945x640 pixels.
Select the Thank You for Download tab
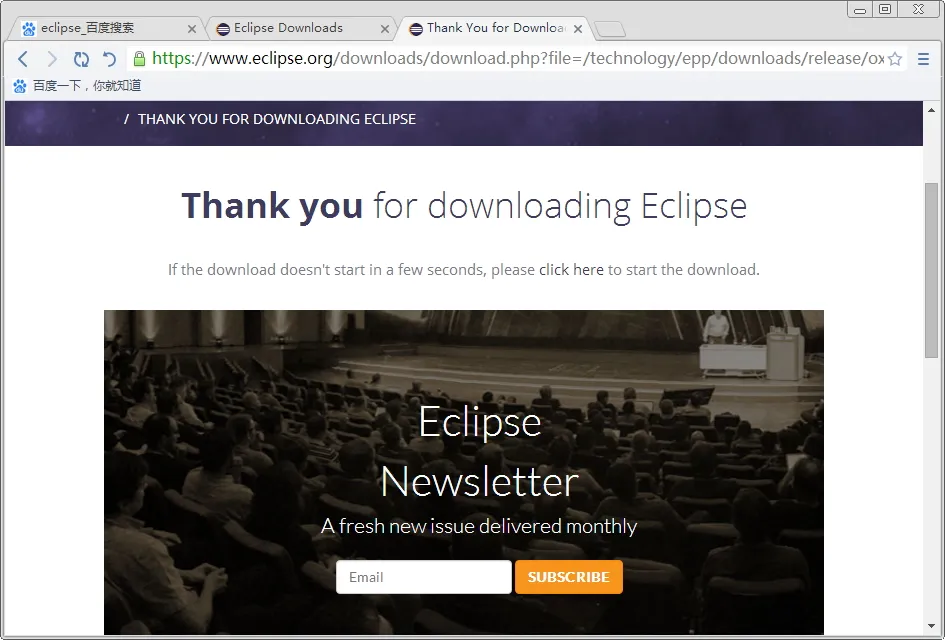[x=492, y=28]
